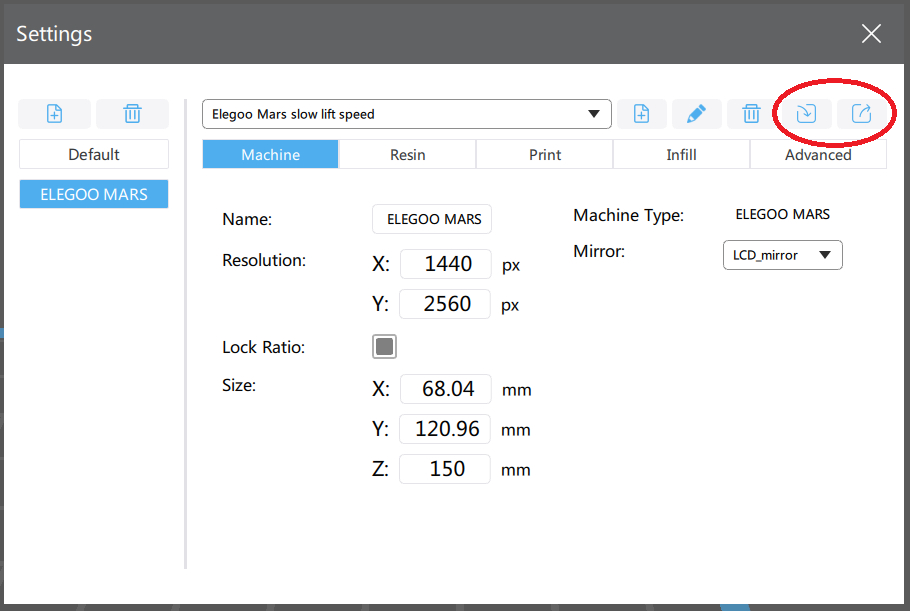Screen dimensions: 910x611
Task: Close the Settings dialog
Action: click(x=871, y=34)
